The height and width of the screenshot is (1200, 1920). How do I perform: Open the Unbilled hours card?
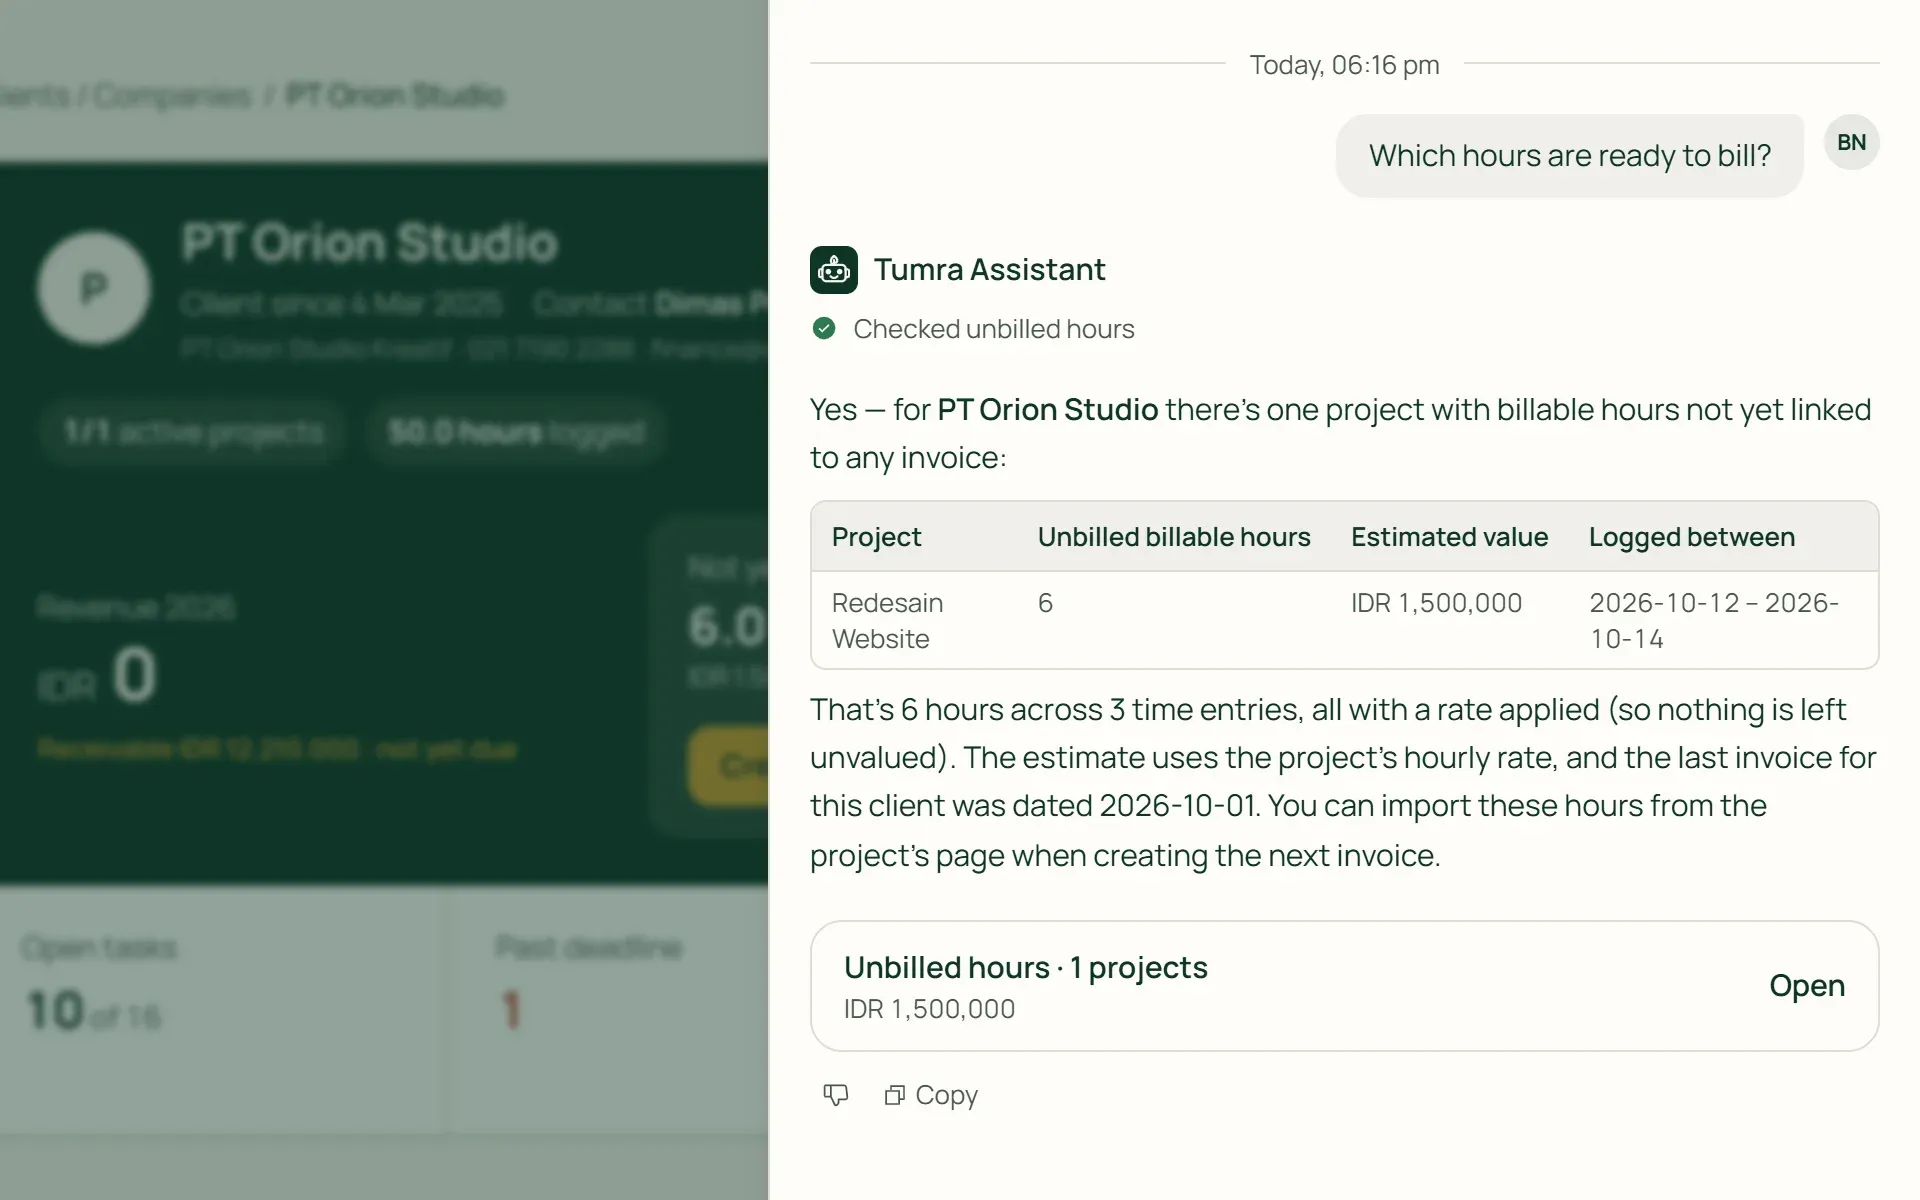pyautogui.click(x=1806, y=985)
